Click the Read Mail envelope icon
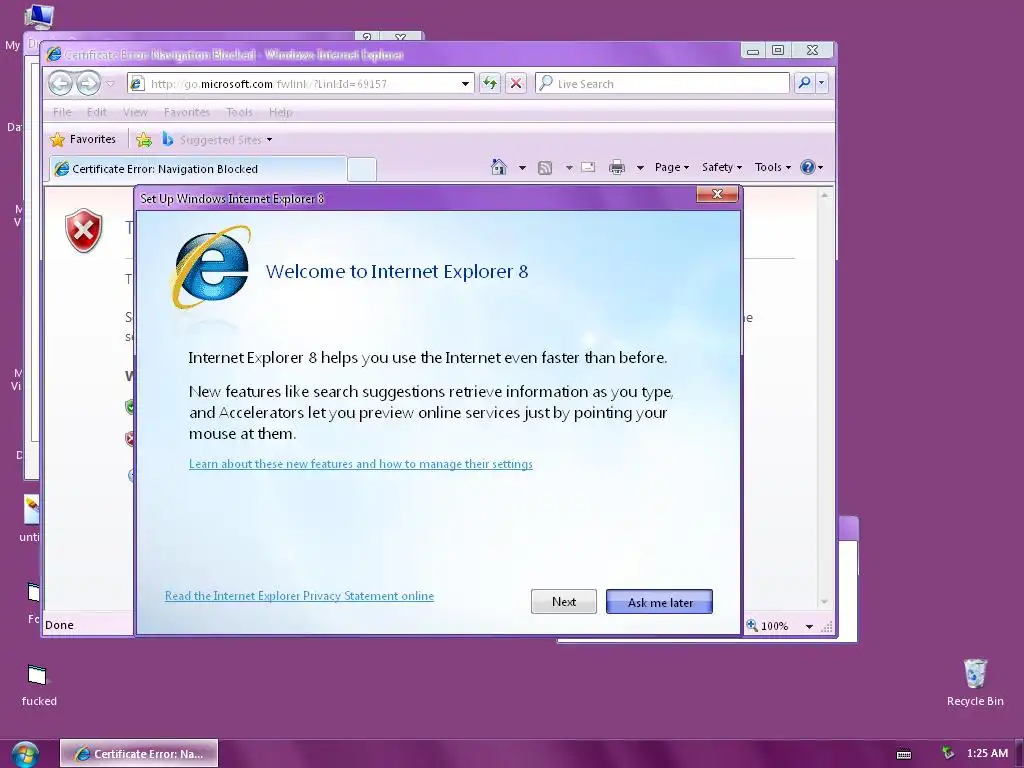This screenshot has height=768, width=1024. pyautogui.click(x=588, y=167)
